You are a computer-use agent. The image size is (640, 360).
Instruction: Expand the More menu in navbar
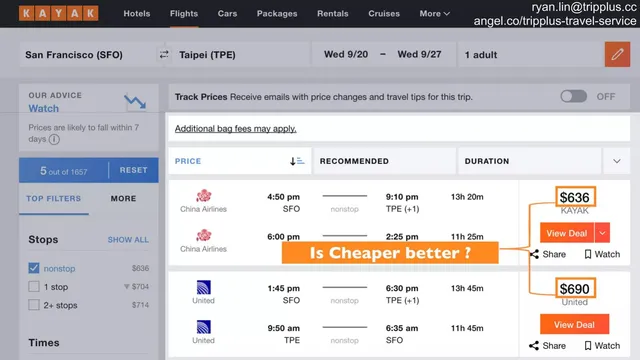click(x=435, y=13)
